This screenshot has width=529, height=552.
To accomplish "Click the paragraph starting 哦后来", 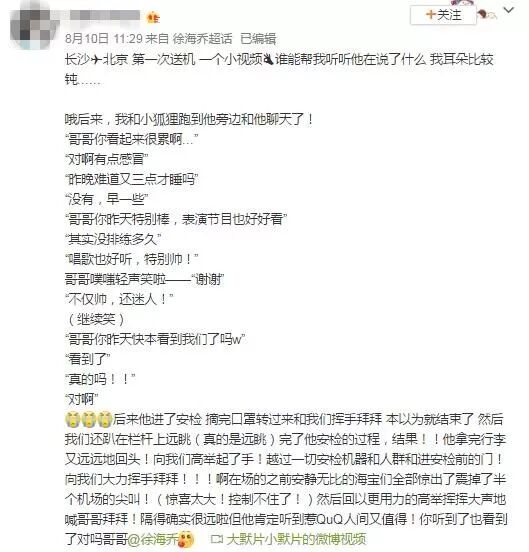I will 189,119.
